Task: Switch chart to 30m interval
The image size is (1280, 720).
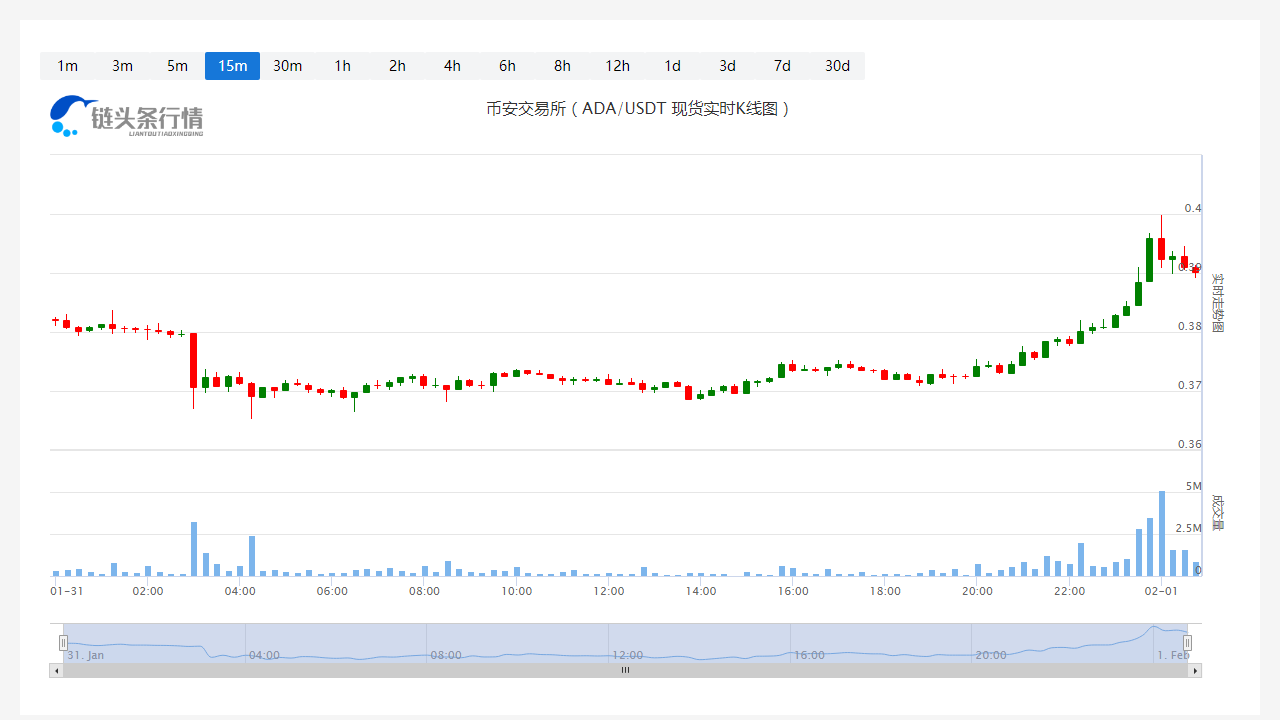Action: point(287,66)
